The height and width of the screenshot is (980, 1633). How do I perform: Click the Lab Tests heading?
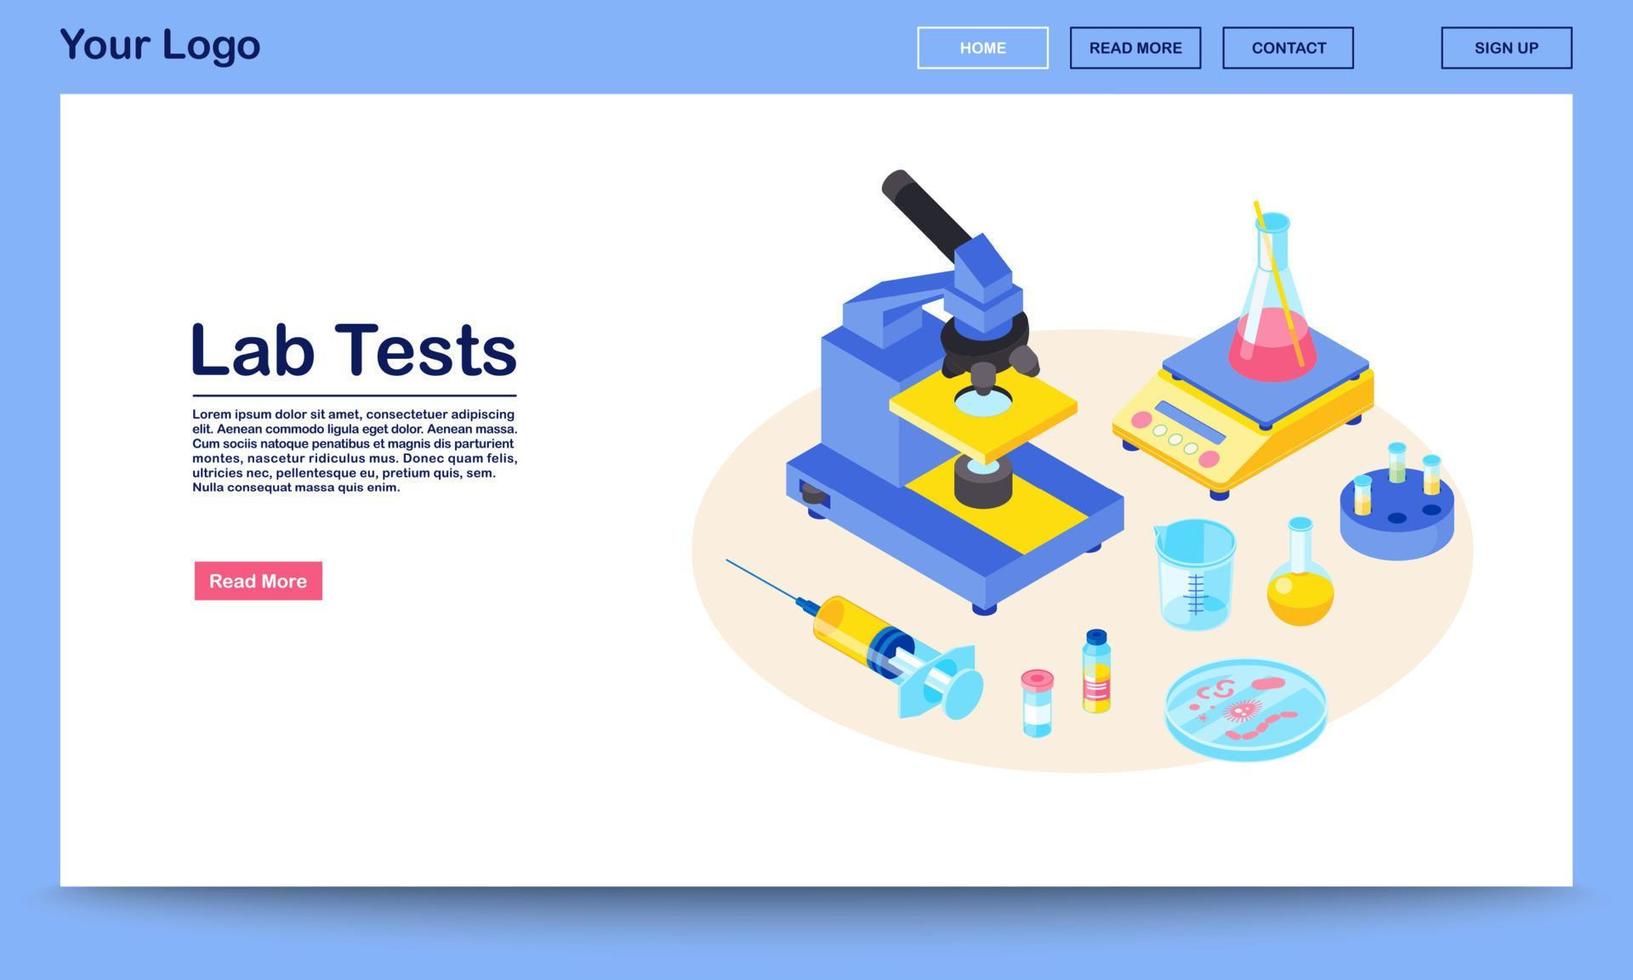pos(353,349)
